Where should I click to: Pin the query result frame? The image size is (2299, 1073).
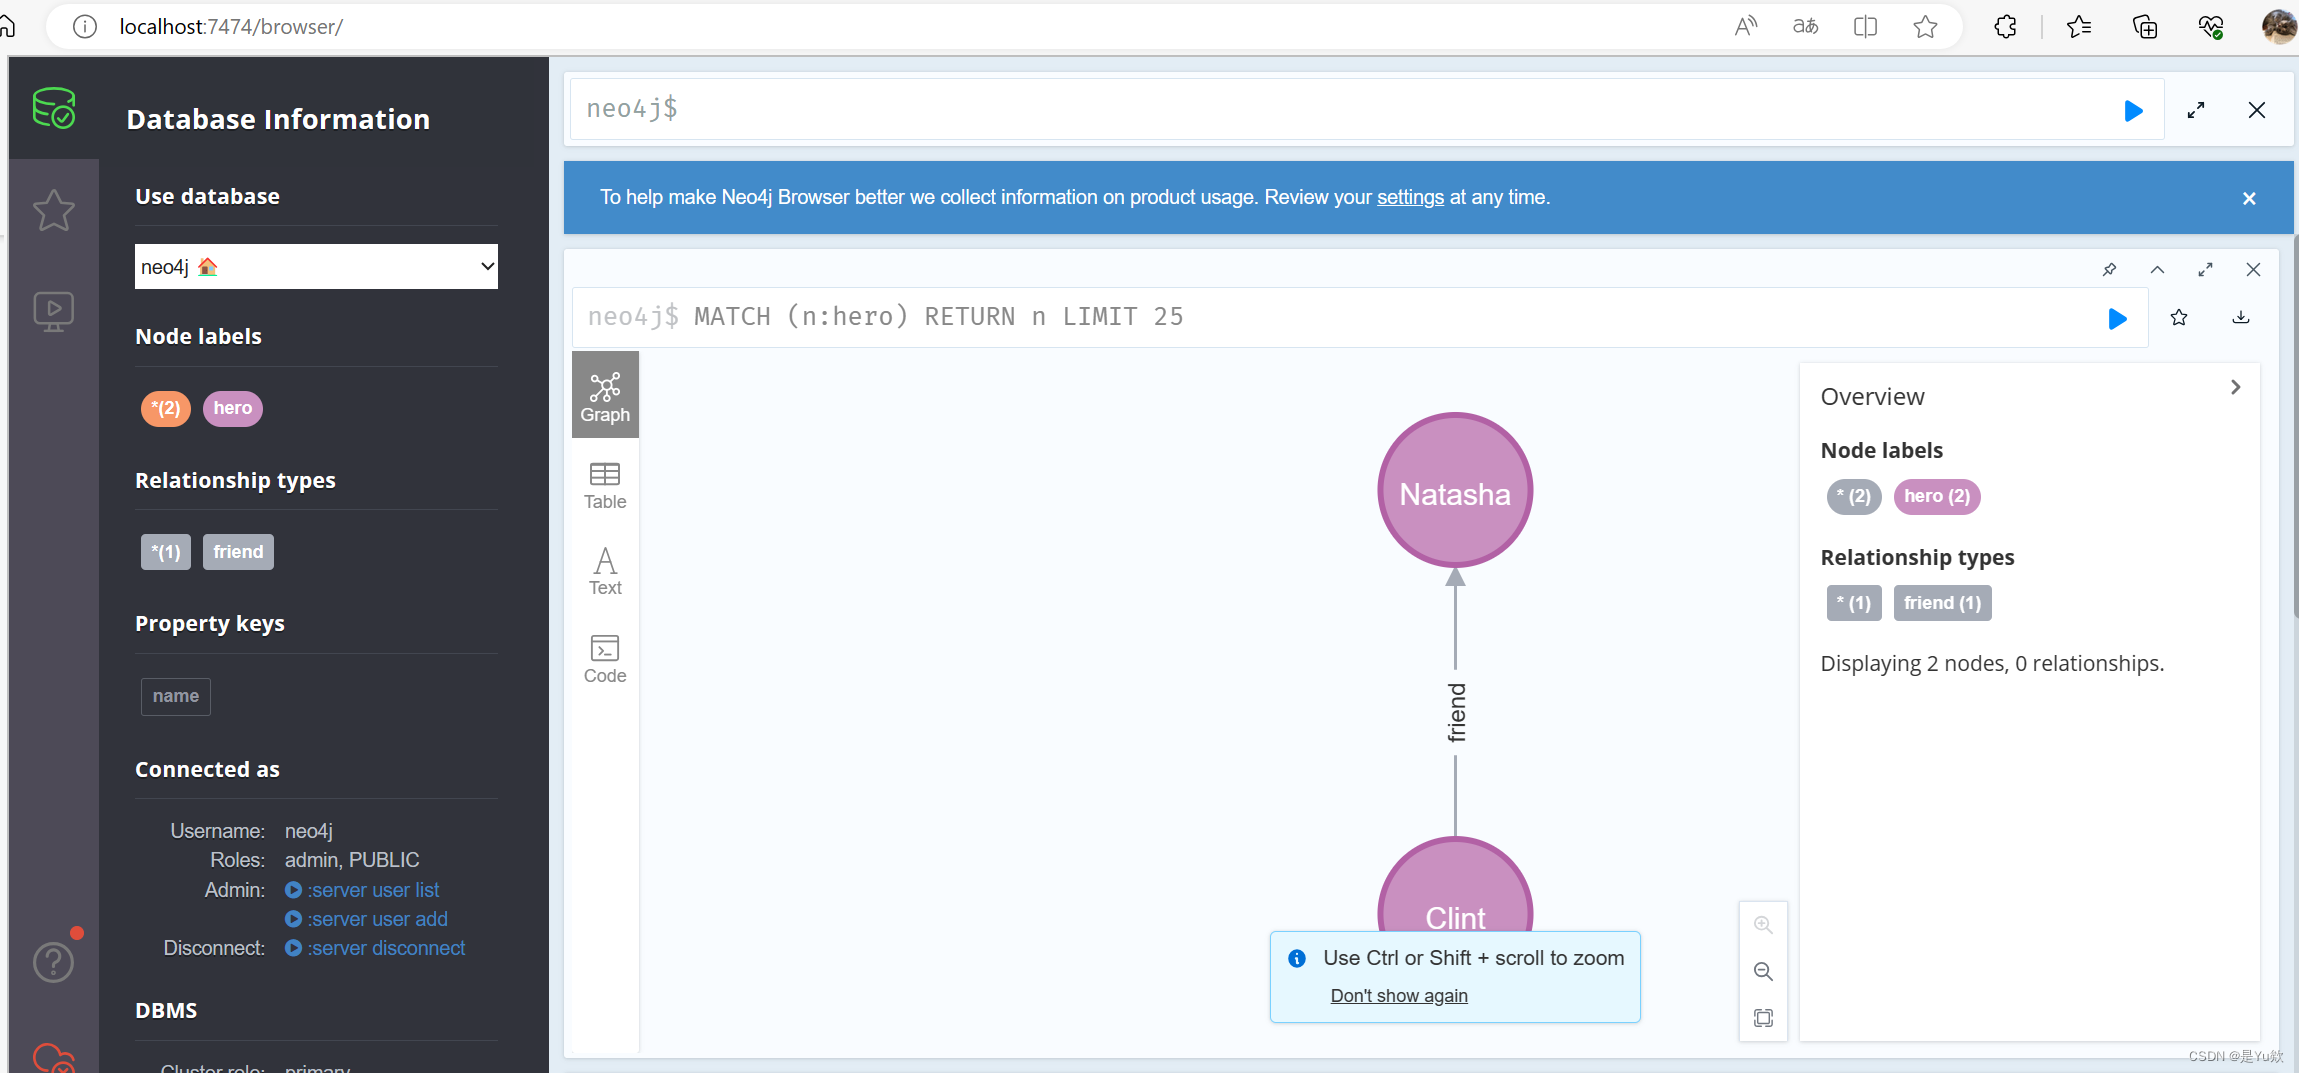click(x=2109, y=269)
